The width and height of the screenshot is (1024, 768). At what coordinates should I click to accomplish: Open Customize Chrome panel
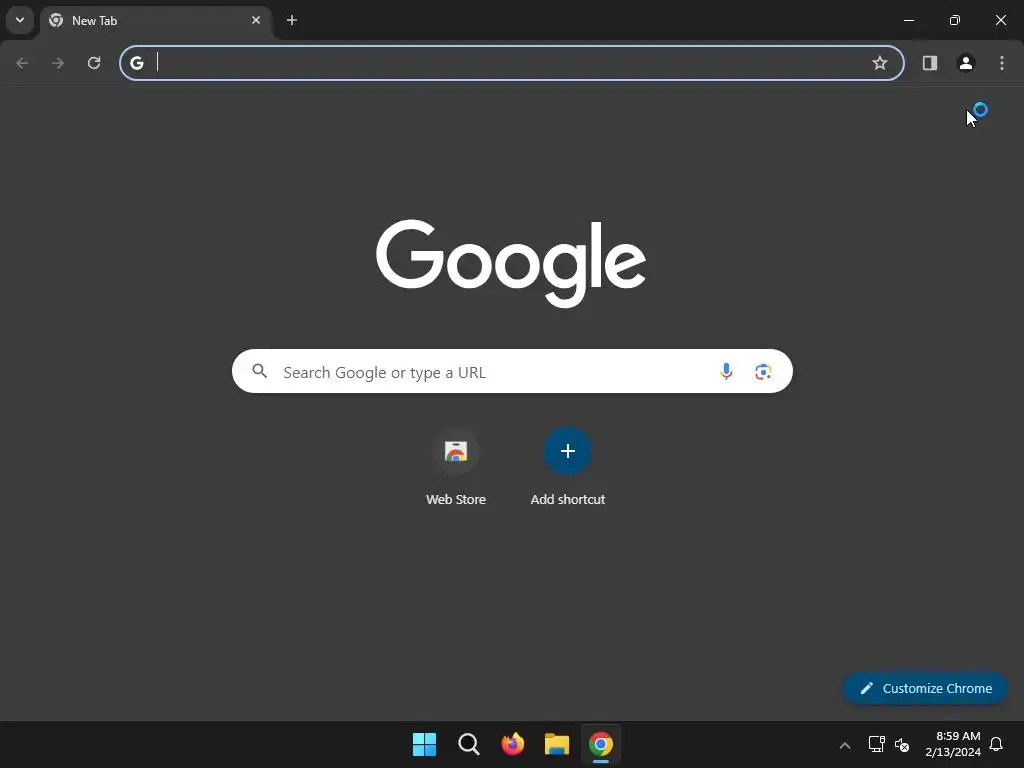(x=925, y=688)
